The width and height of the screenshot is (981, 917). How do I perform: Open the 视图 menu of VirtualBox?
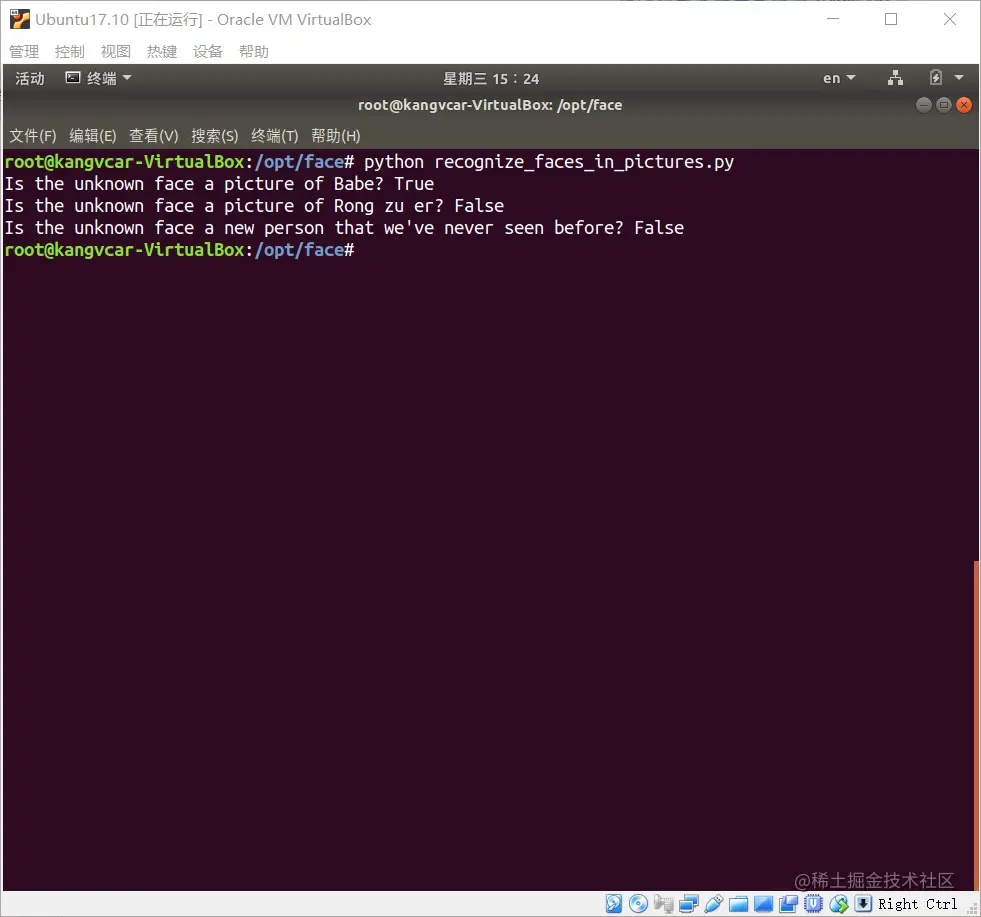click(116, 51)
